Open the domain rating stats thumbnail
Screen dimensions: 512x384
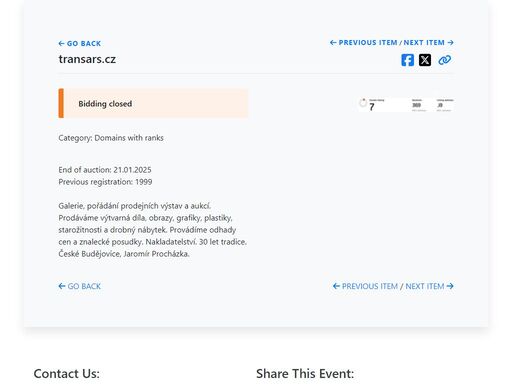click(406, 105)
